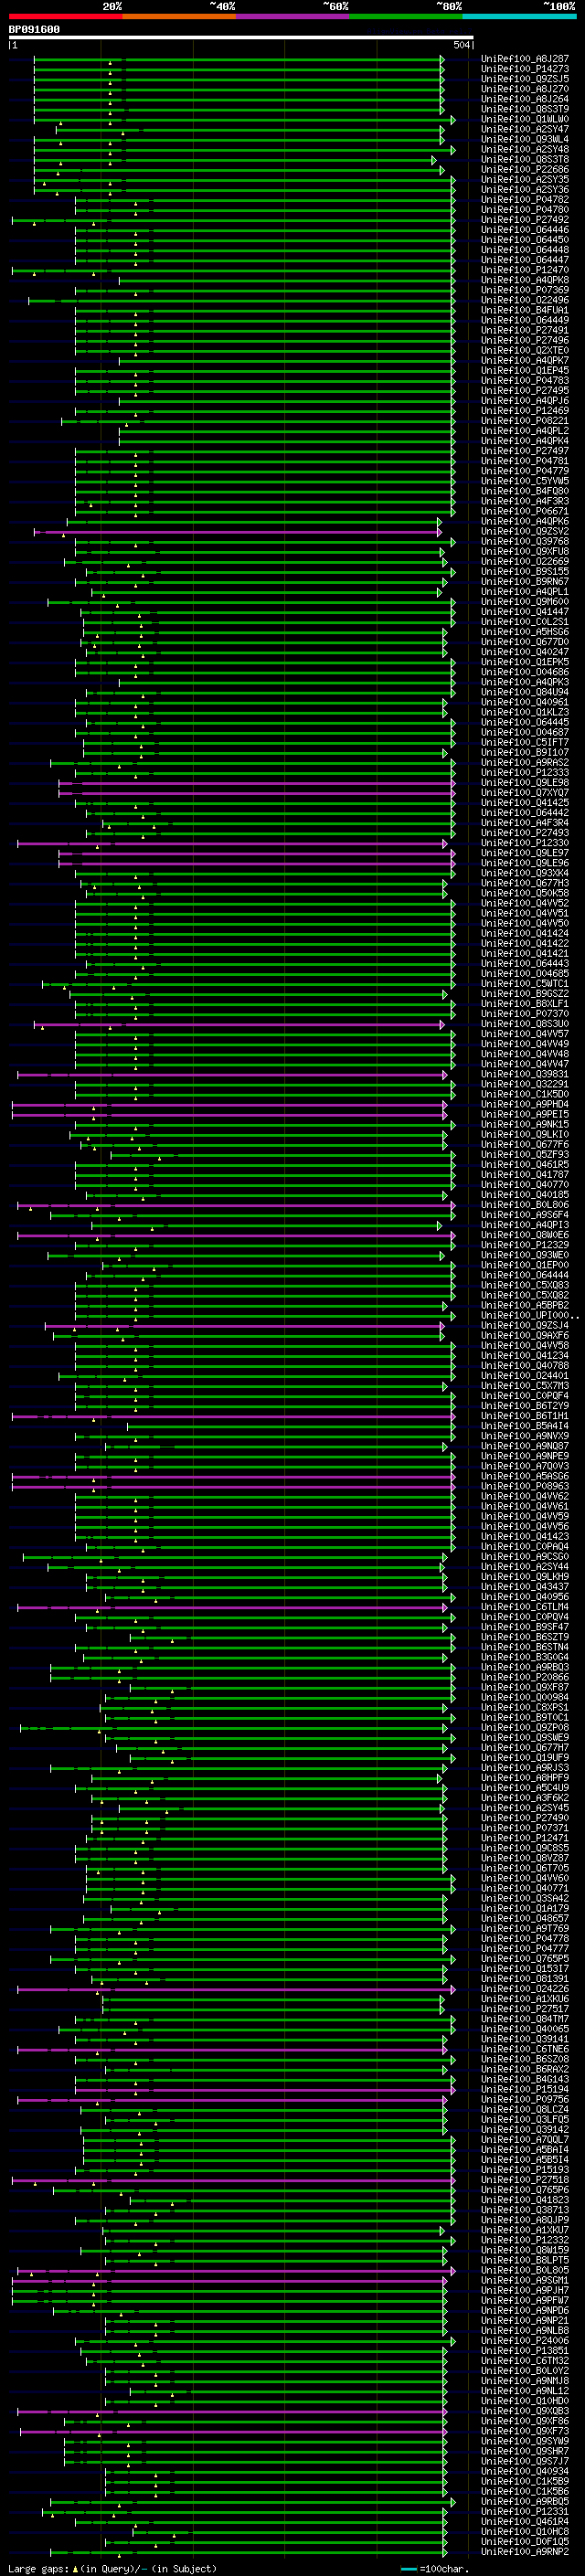Open hit UniRef100_Q8S3U0

525,1024
